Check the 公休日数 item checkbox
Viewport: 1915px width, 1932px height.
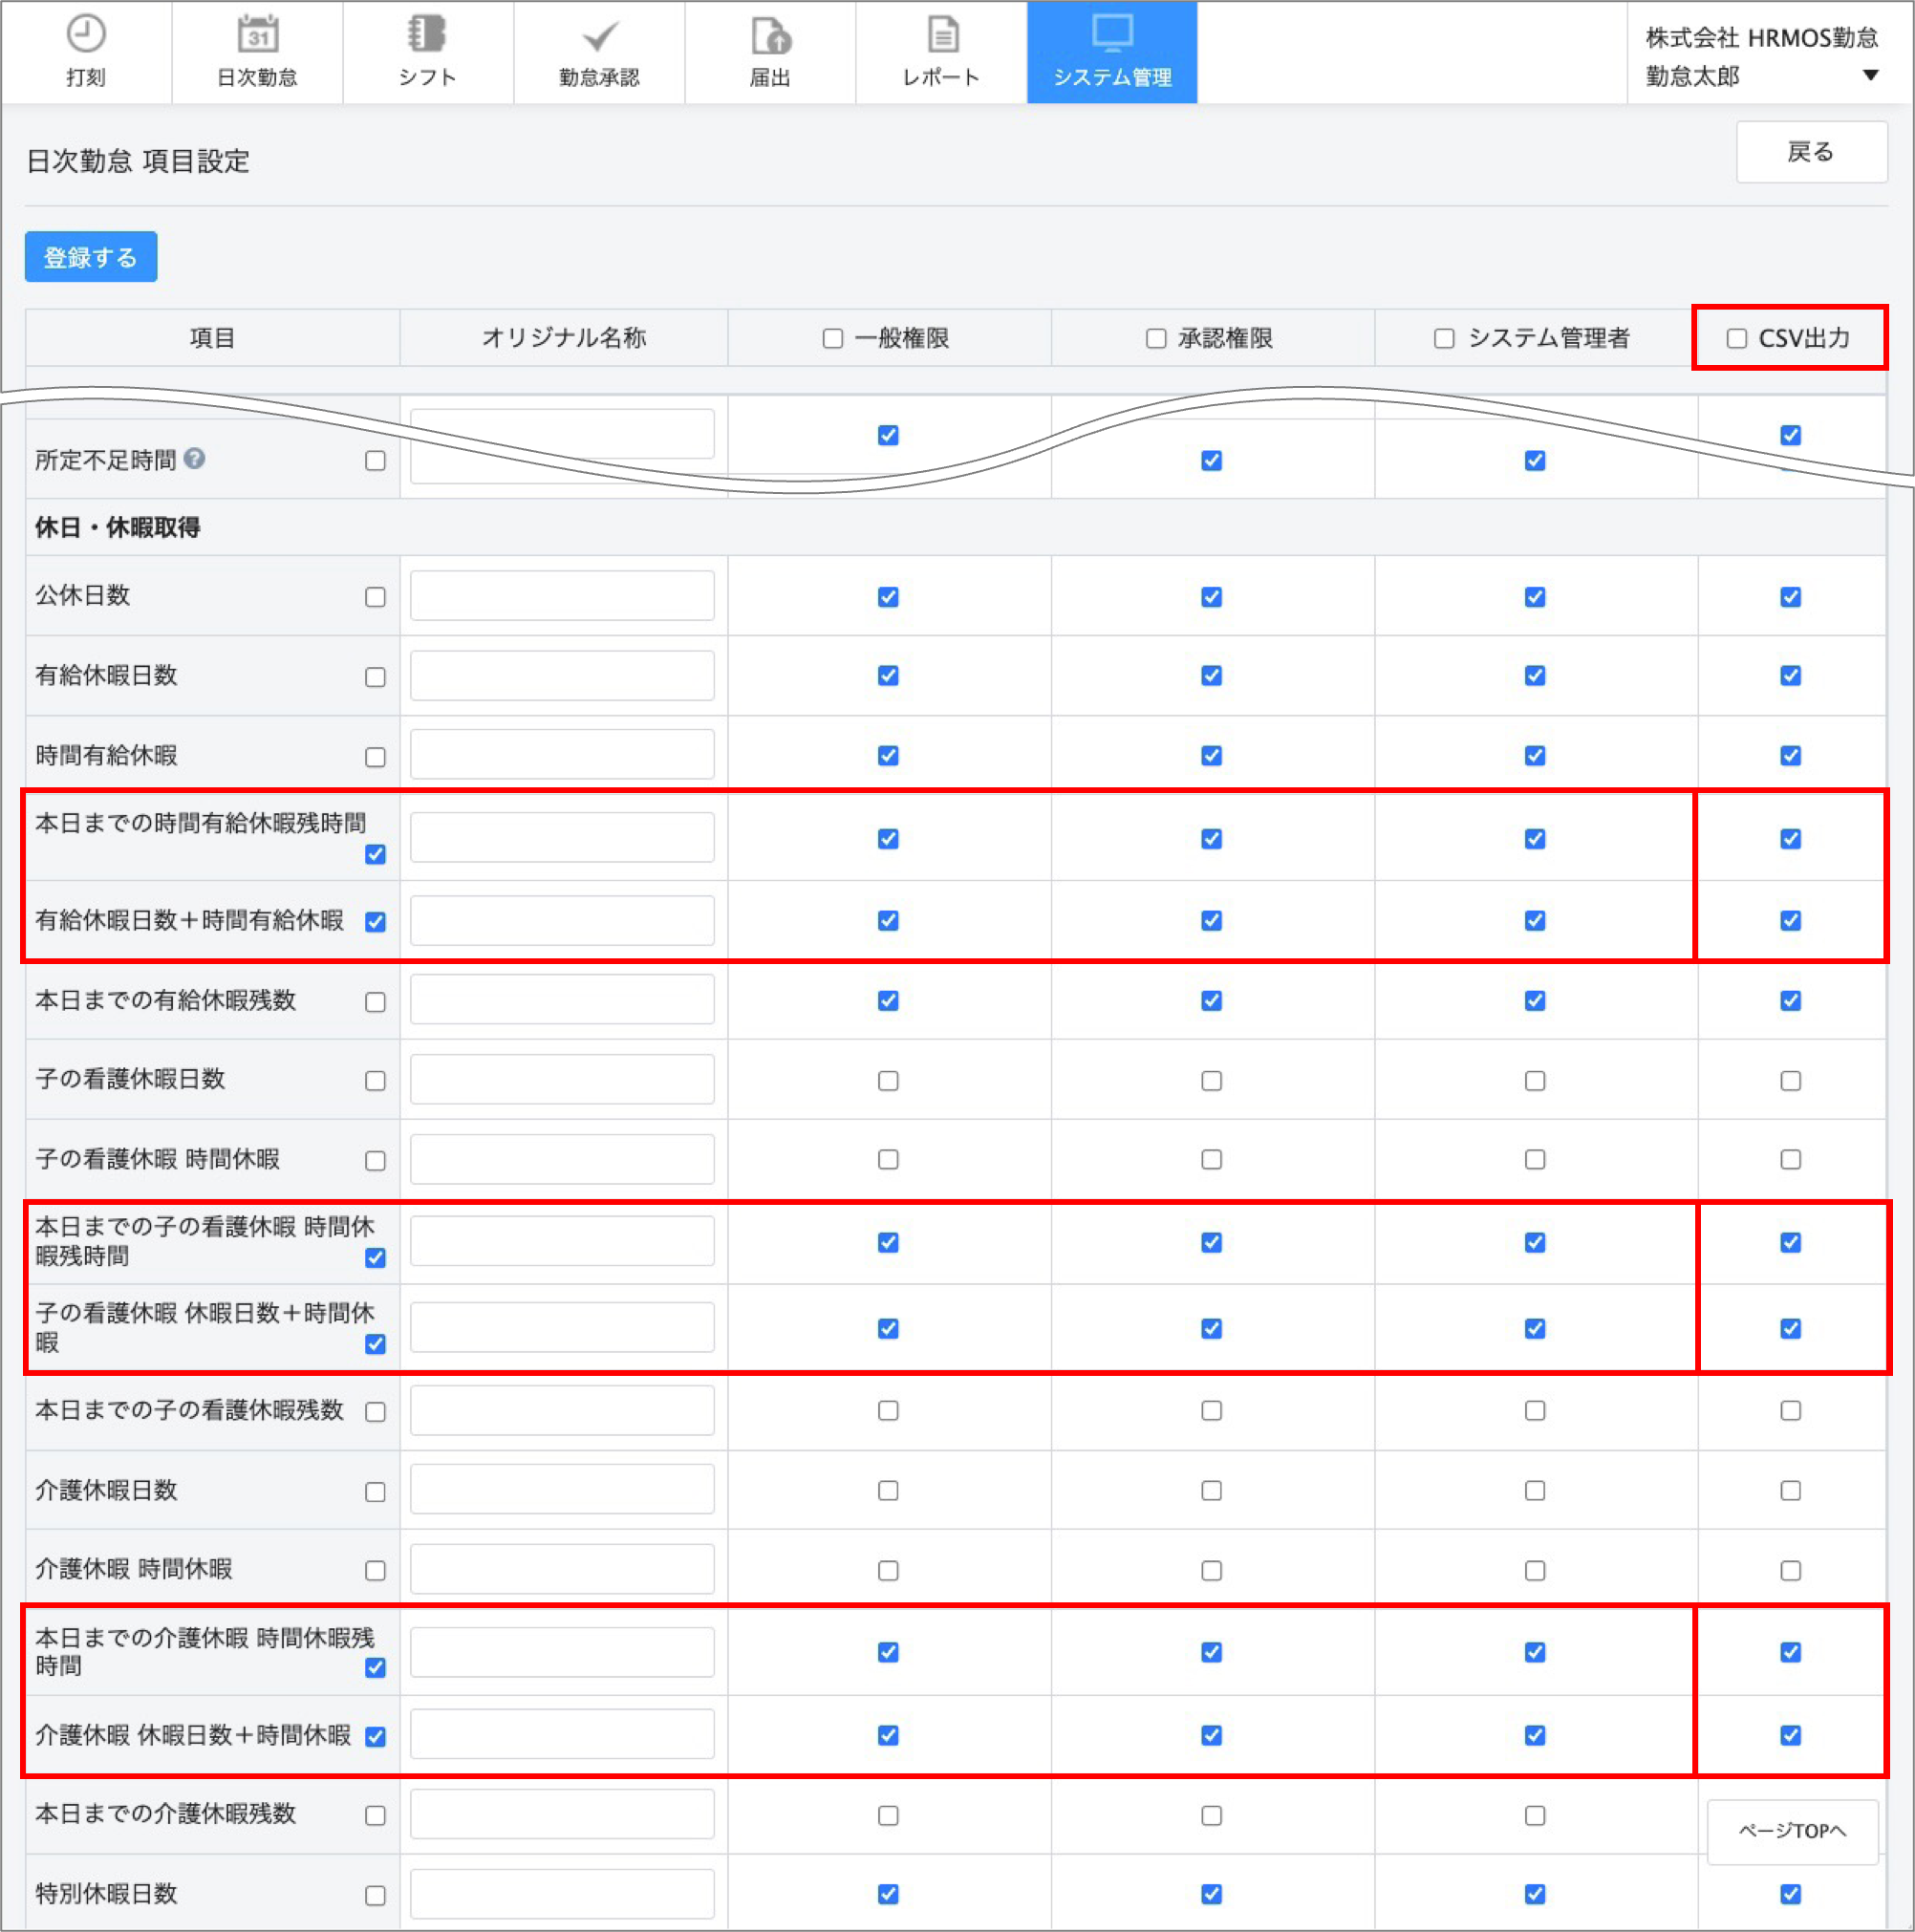(375, 597)
